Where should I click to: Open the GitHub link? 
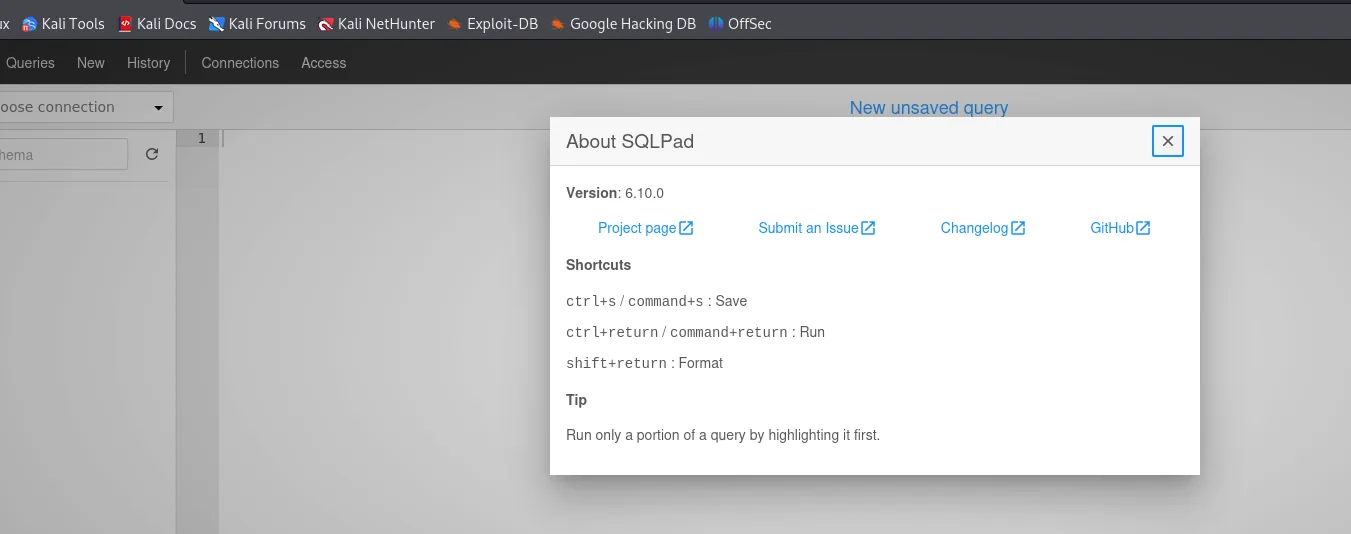[x=1121, y=228]
